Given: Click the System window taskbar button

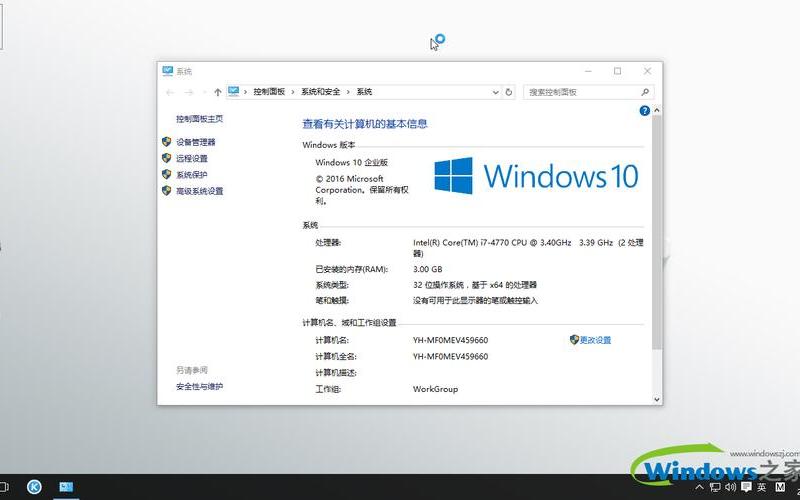Looking at the screenshot, I should (66, 487).
